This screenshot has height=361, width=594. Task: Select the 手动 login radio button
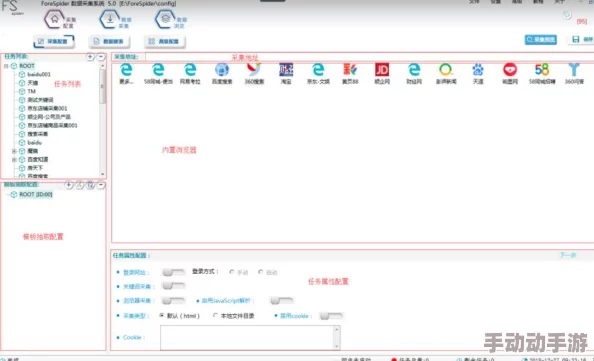[231, 272]
